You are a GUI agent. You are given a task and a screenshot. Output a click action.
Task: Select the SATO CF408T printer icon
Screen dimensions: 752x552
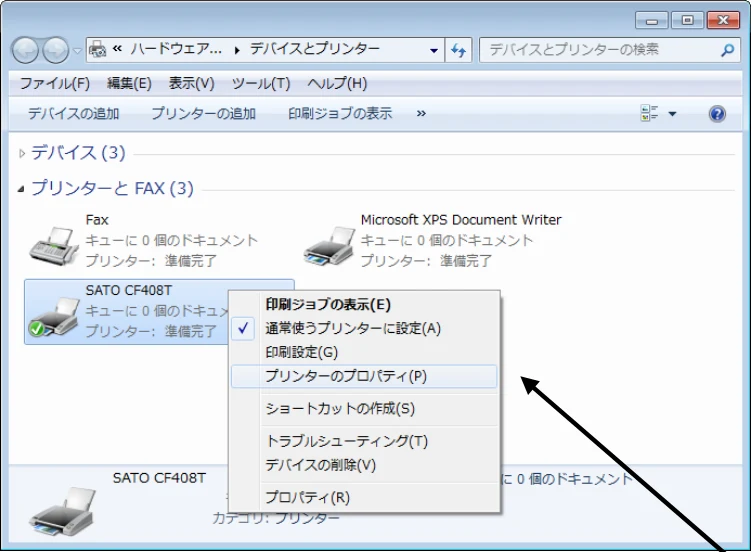click(54, 317)
